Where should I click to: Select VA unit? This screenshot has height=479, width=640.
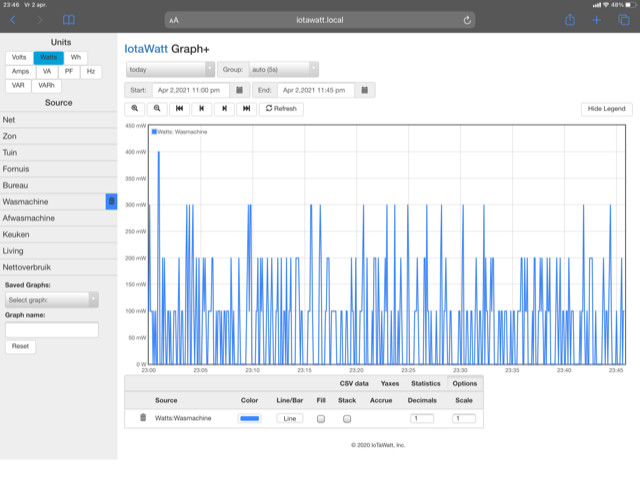point(47,71)
